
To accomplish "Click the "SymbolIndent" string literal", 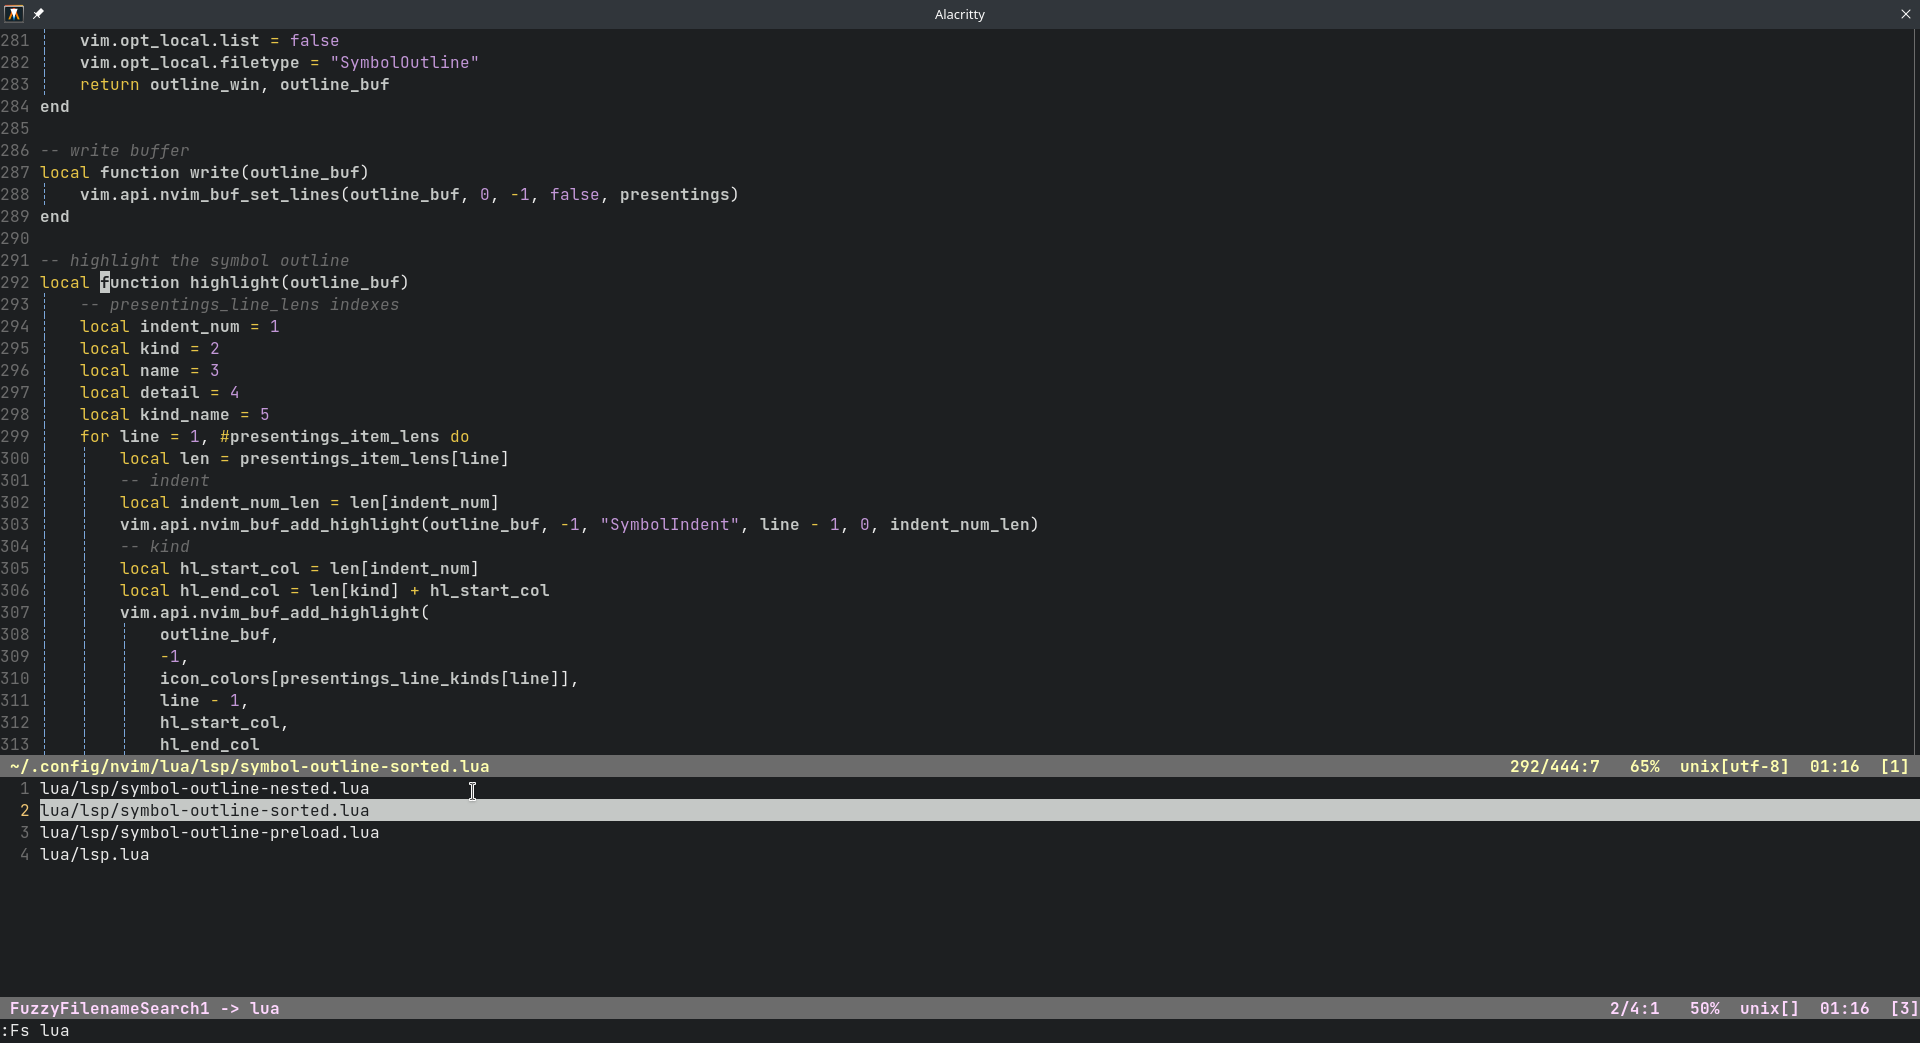I will coord(669,525).
